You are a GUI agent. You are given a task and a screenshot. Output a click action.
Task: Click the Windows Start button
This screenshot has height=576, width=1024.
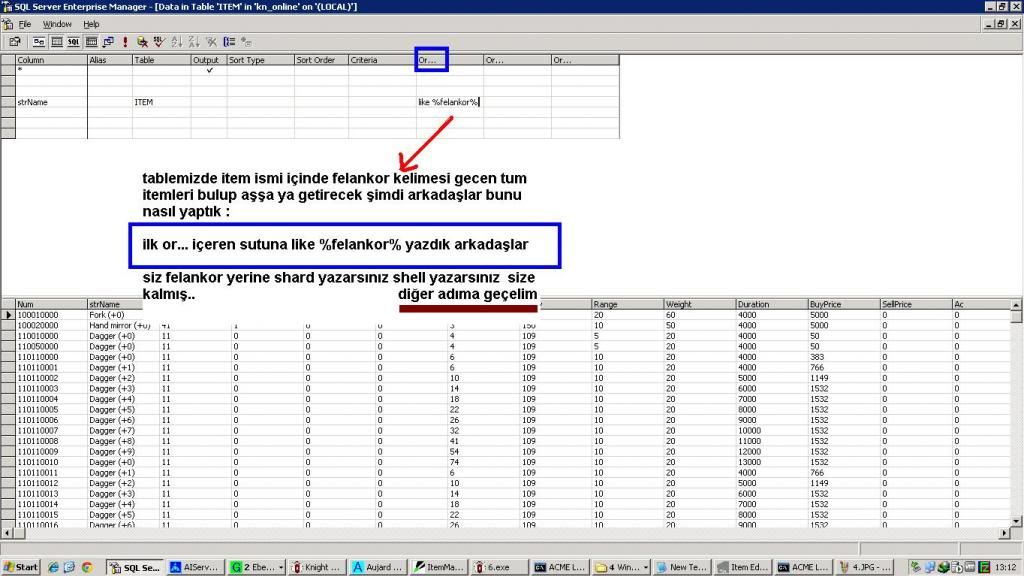click(21, 567)
